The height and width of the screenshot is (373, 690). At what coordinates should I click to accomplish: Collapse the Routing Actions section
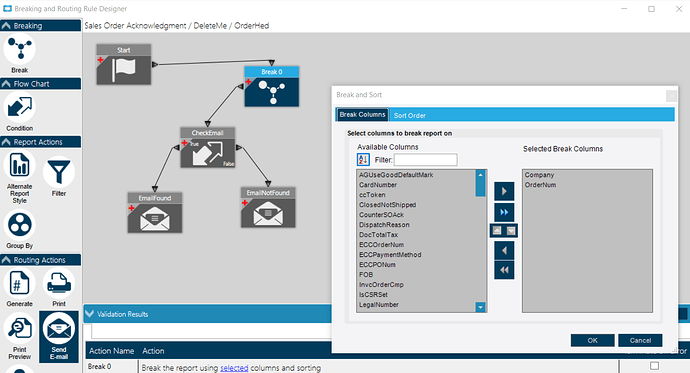(x=6, y=260)
